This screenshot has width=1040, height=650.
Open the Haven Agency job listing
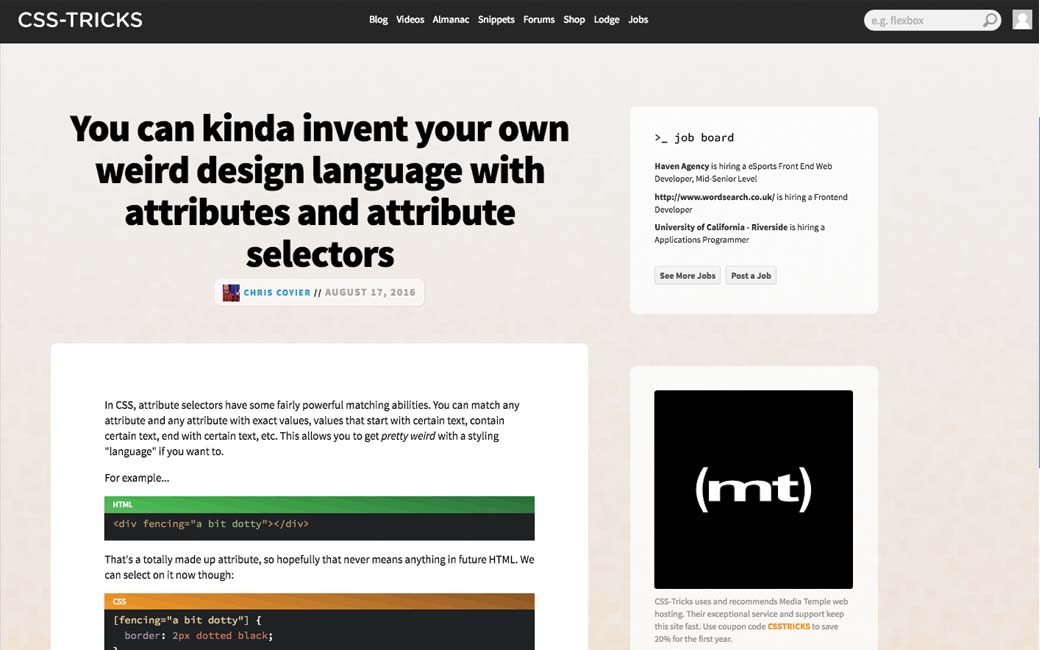682,167
